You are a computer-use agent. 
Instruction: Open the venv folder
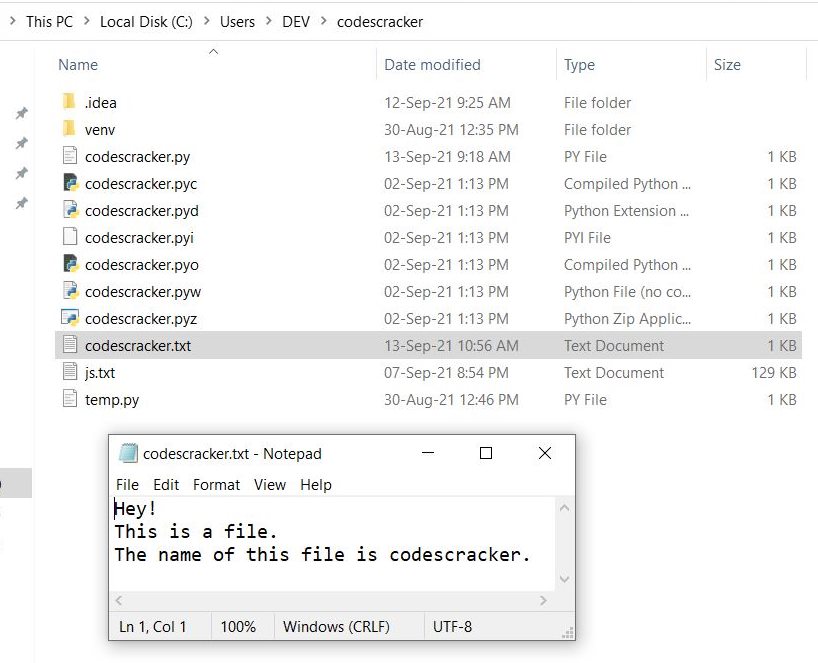pyautogui.click(x=101, y=129)
